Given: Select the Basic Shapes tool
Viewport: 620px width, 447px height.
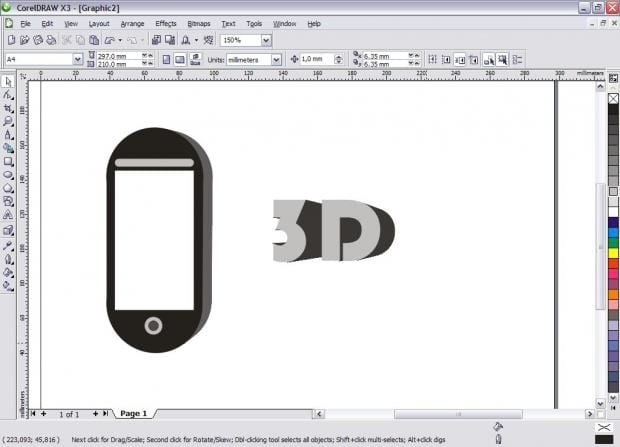Looking at the screenshot, I should click(8, 201).
